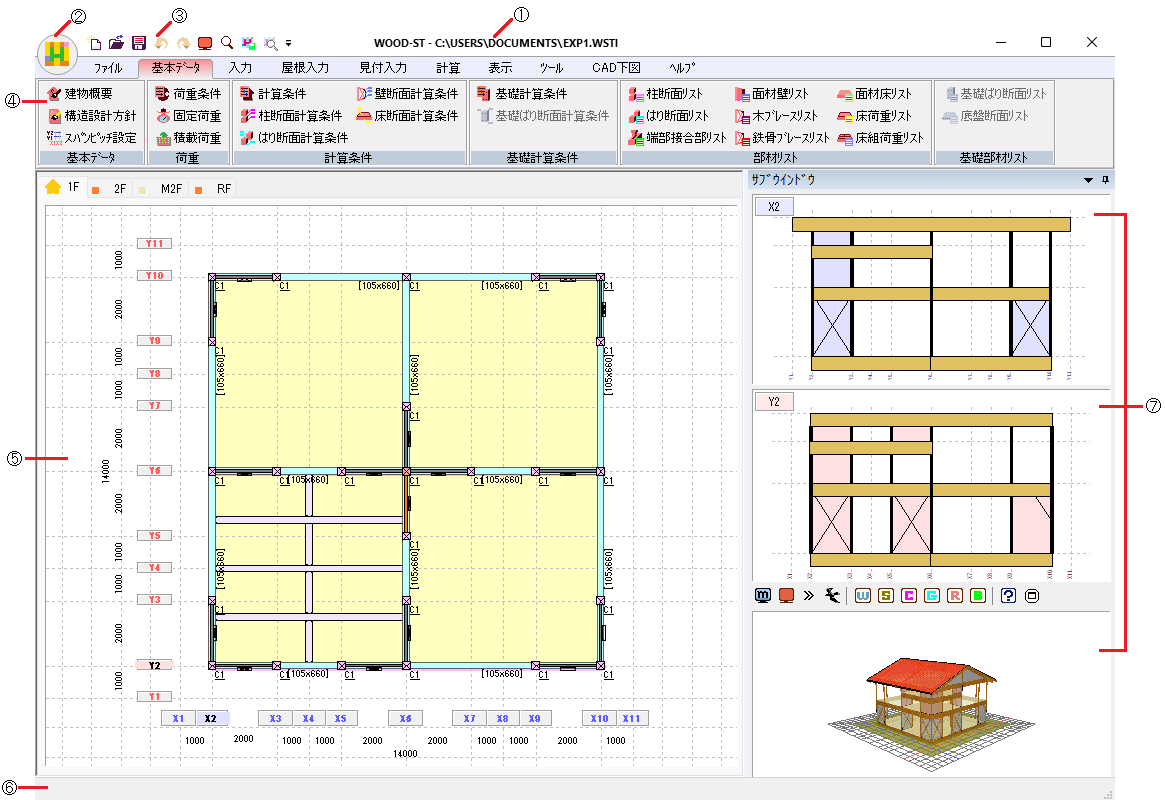Create a new file from quick access toolbar
1165x800 pixels.
[x=95, y=43]
